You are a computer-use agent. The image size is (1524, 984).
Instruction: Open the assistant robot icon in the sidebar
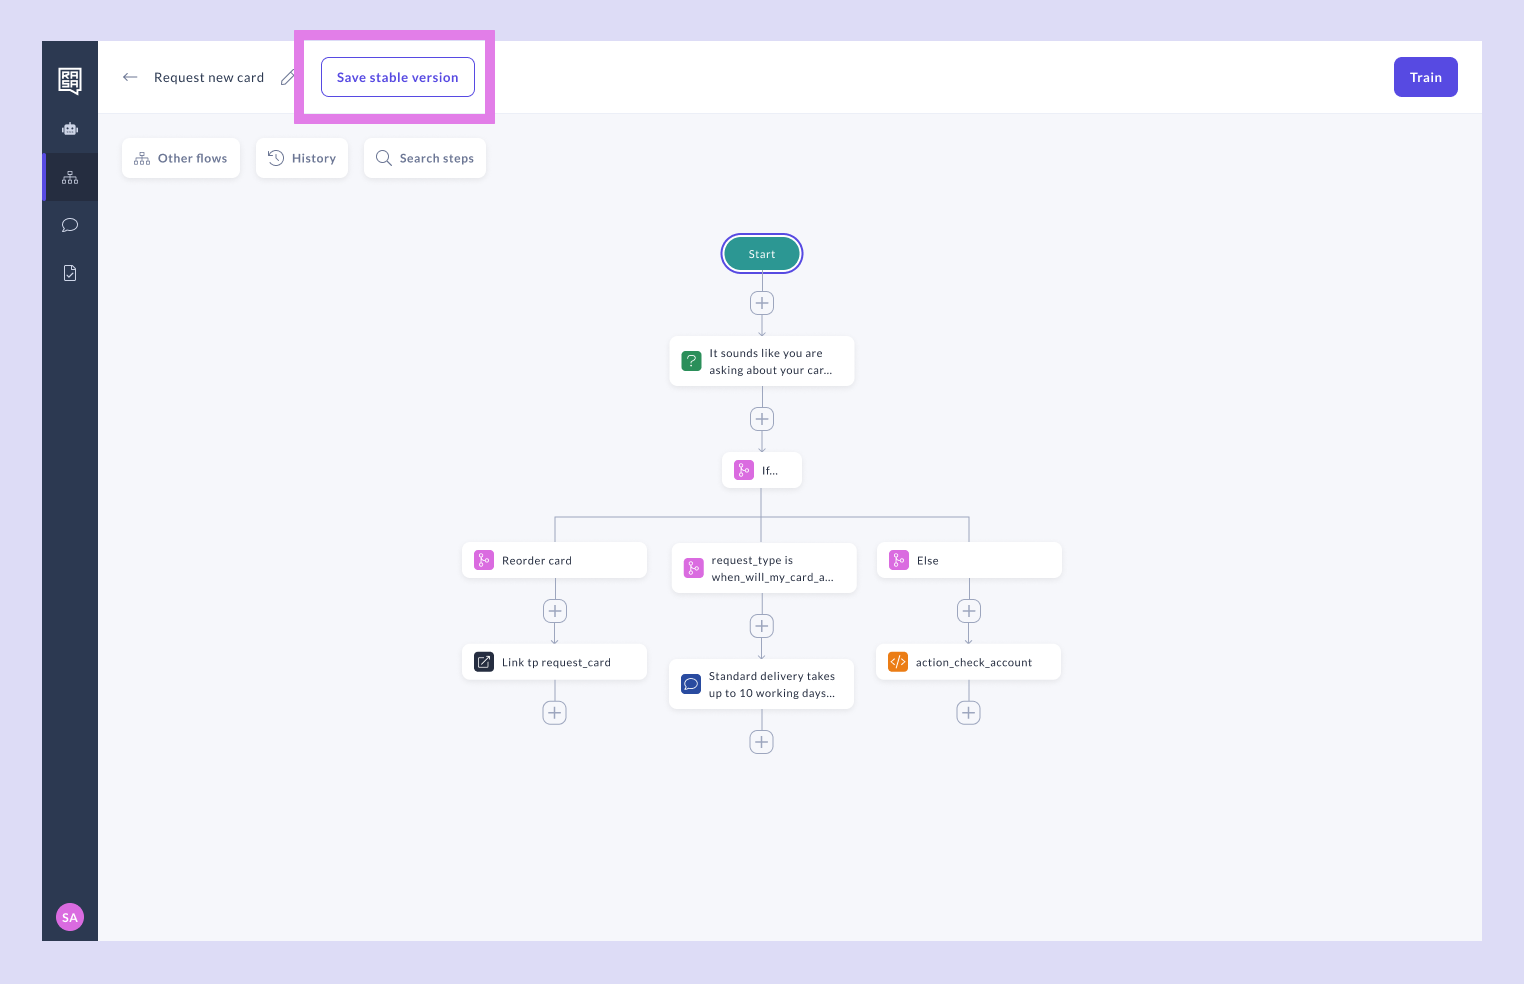pos(70,129)
